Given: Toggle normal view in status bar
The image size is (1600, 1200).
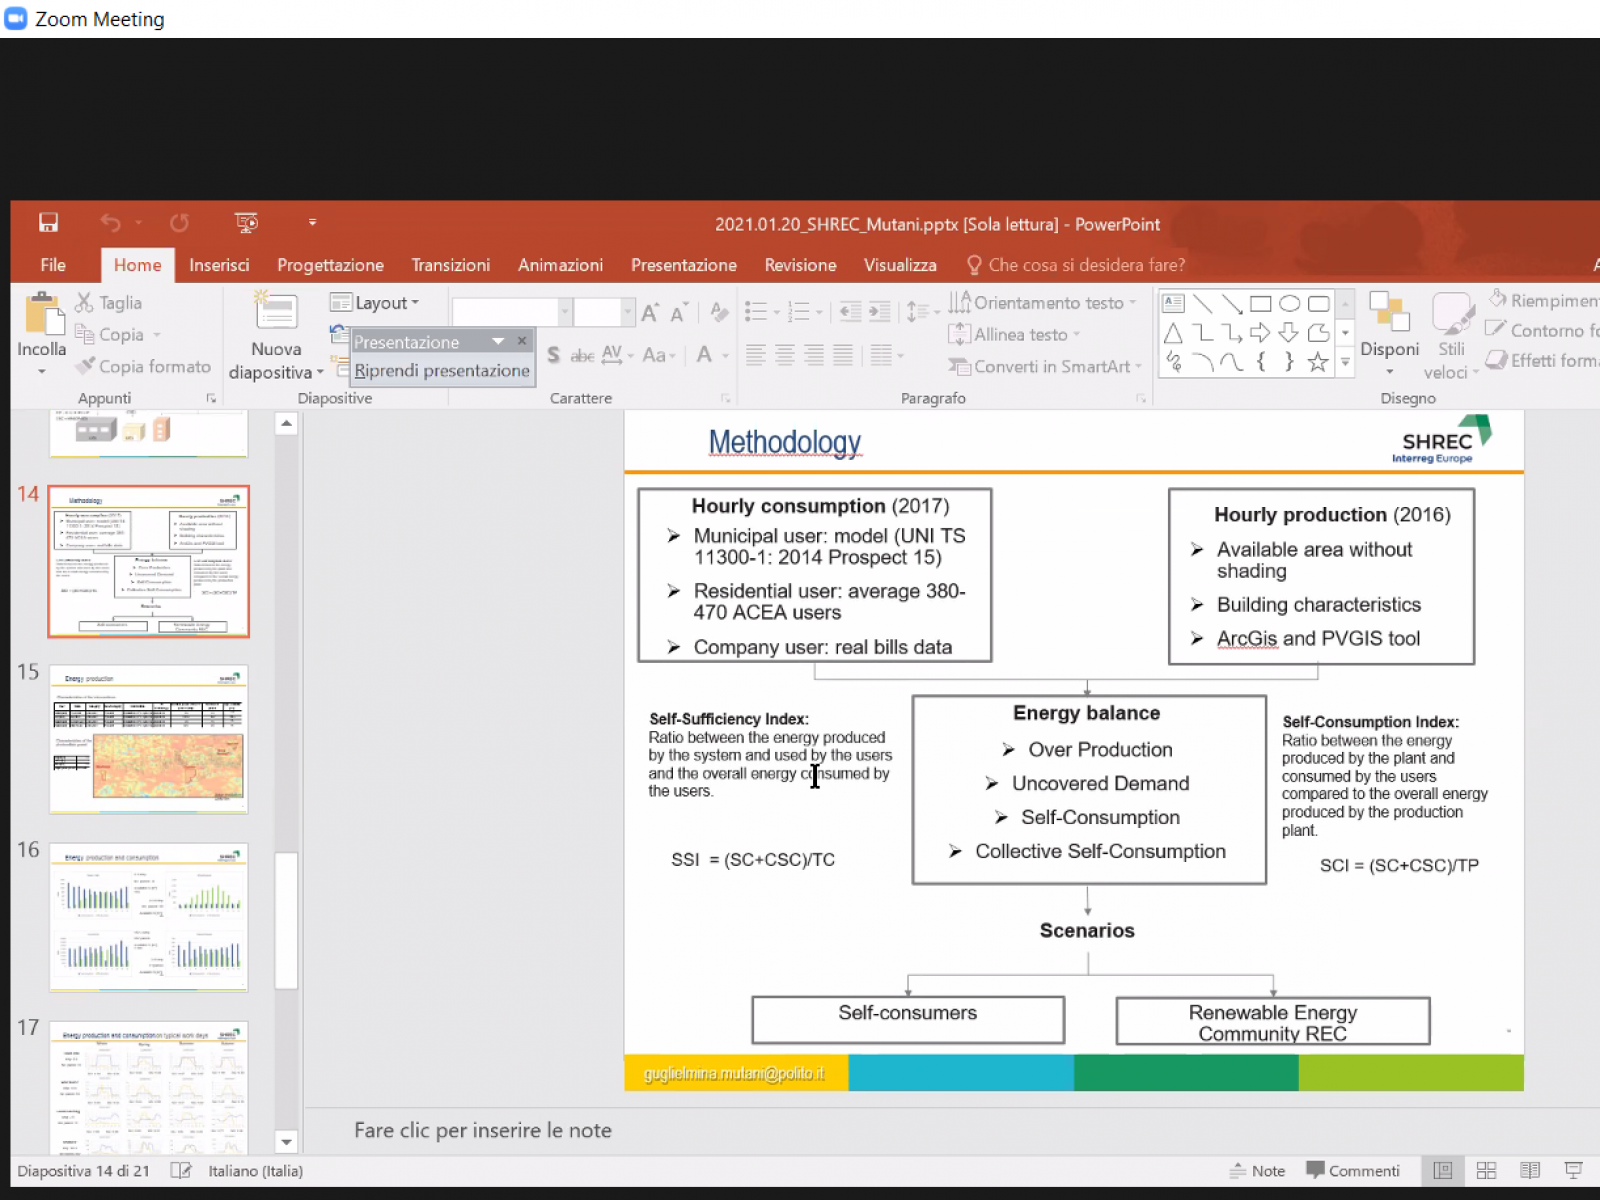Looking at the screenshot, I should click(x=1442, y=1170).
